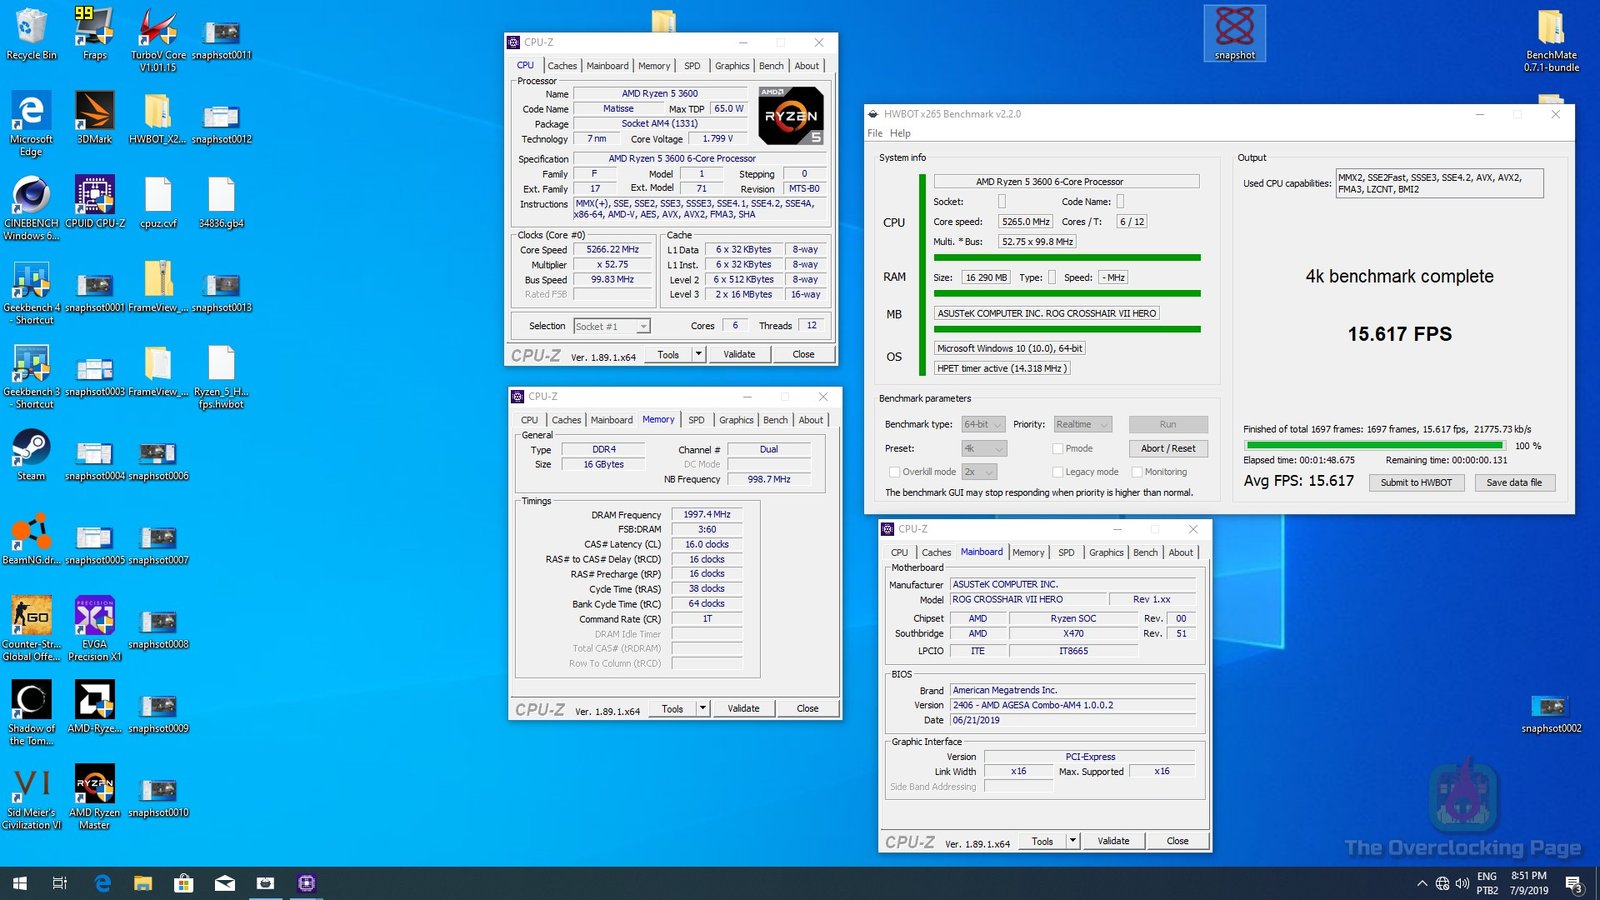The image size is (1600, 900).
Task: Check the Overkill mode option
Action: coord(893,471)
